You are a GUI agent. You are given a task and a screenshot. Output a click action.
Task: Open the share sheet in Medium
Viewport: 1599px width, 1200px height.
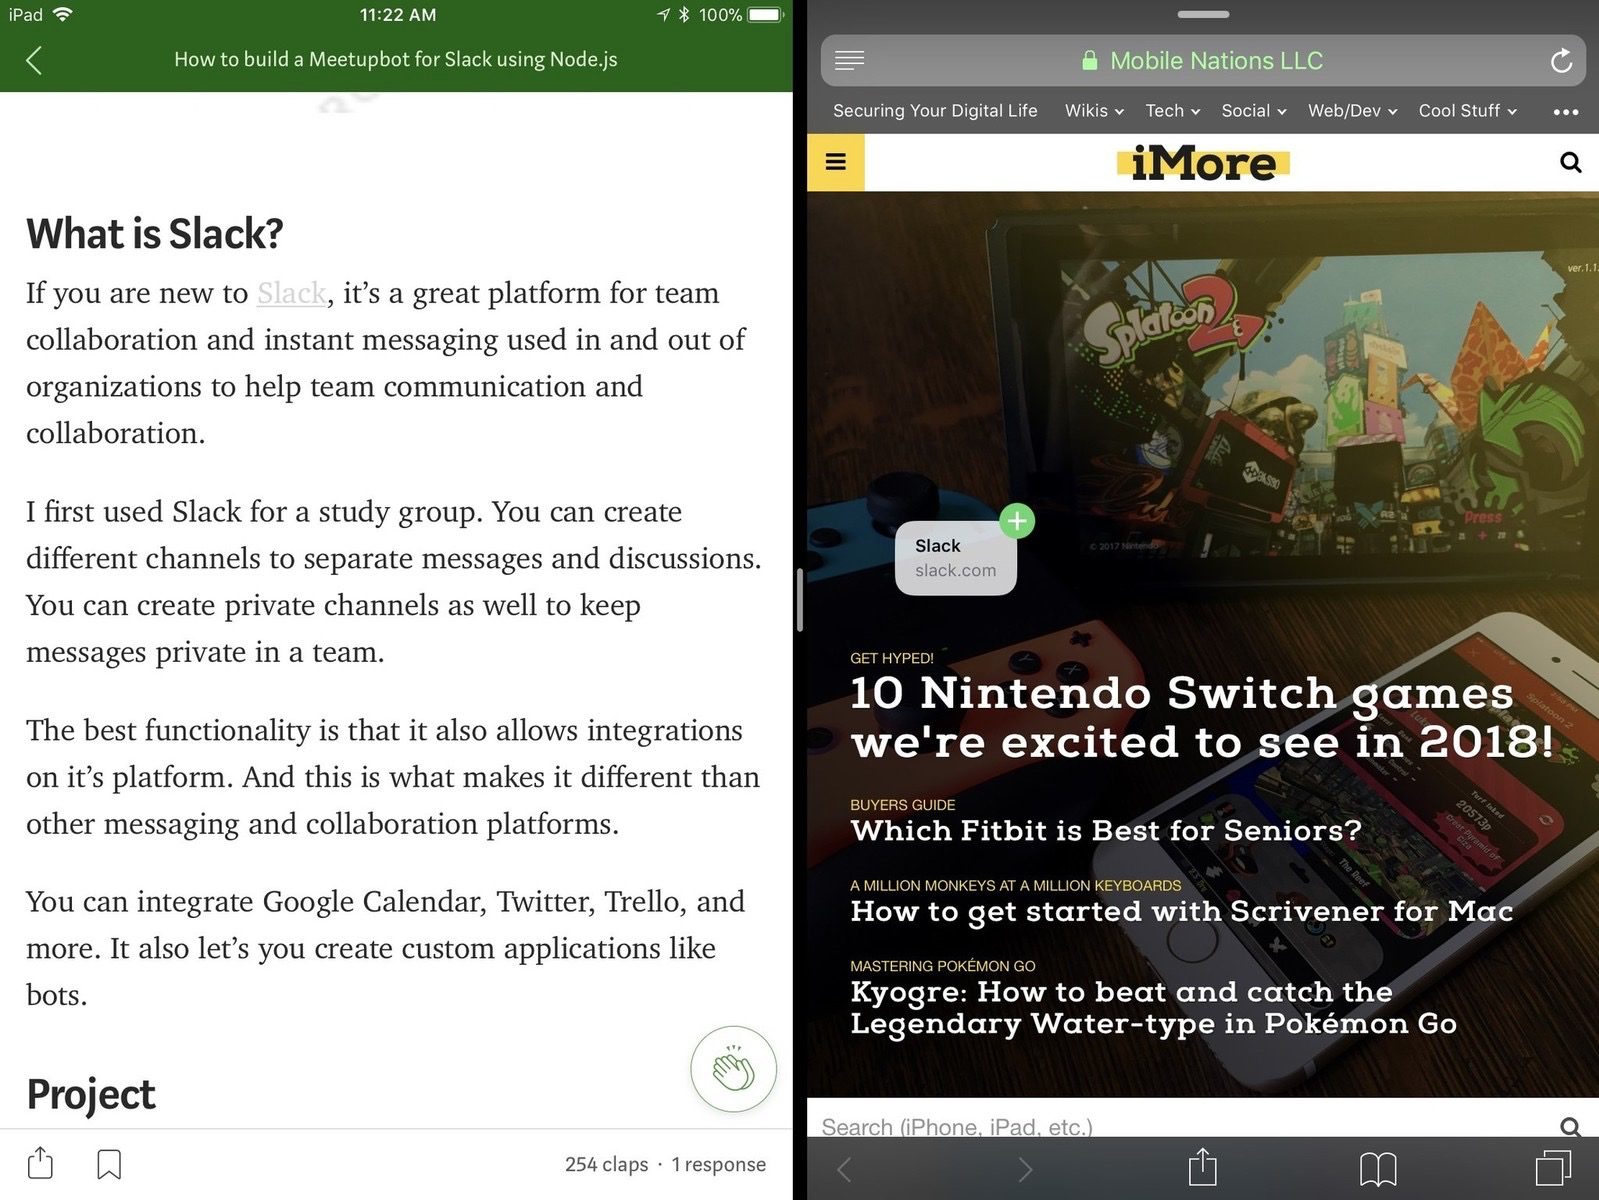click(x=40, y=1163)
